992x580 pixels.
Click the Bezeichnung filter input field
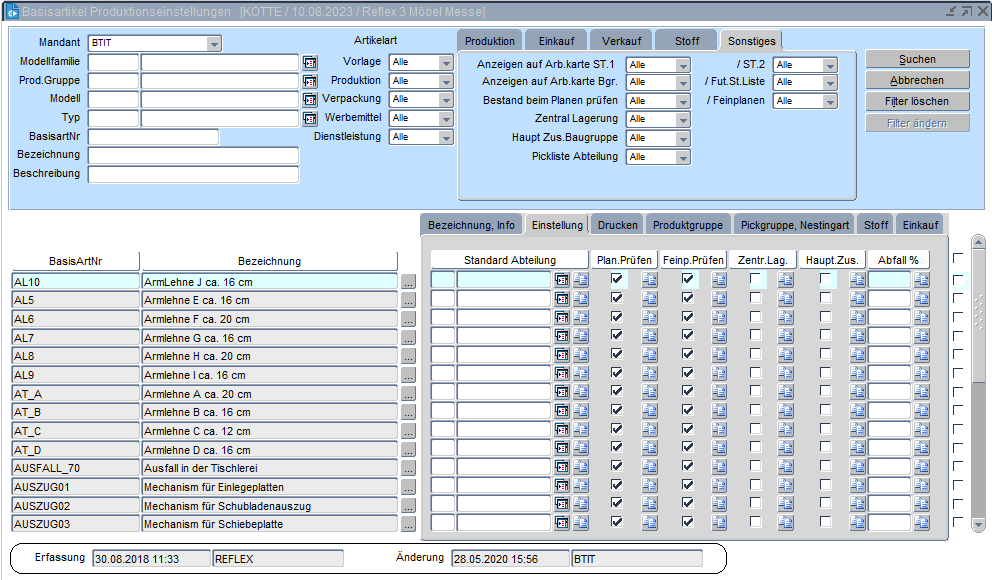[x=193, y=156]
